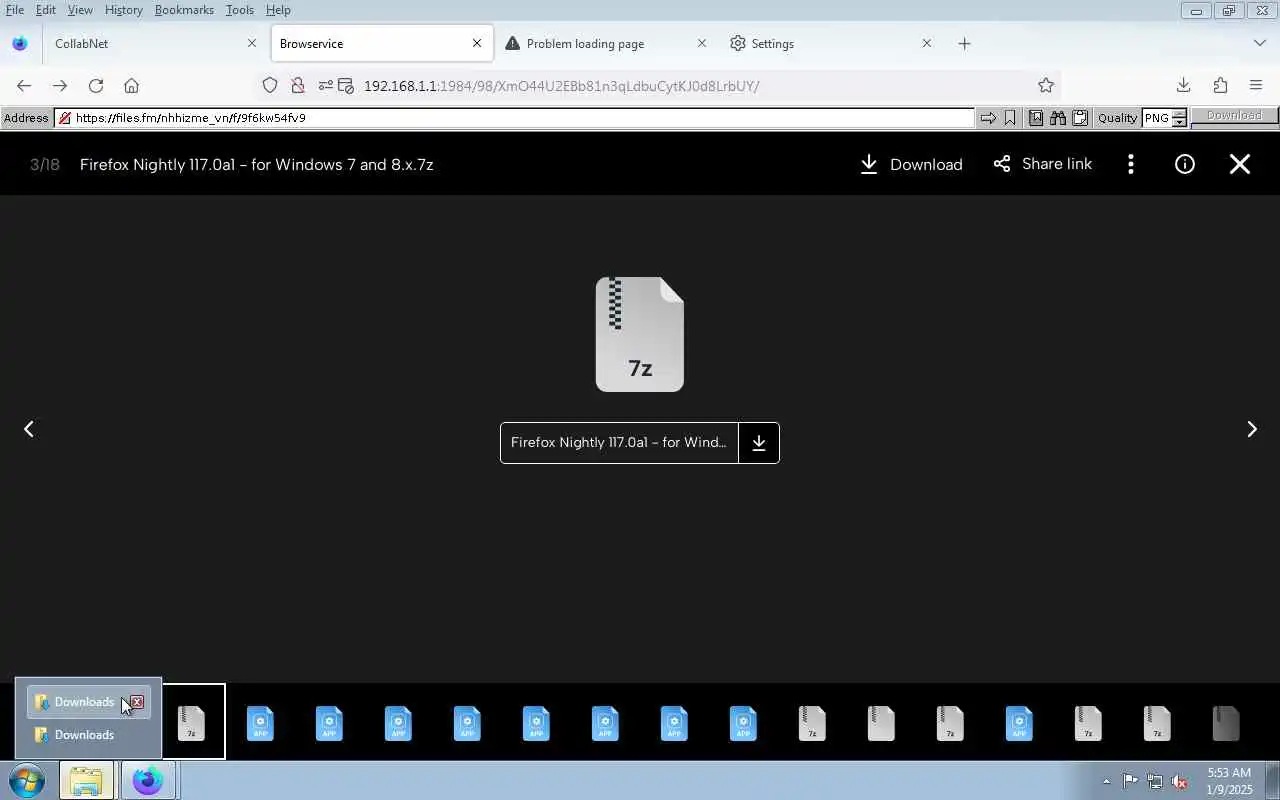The width and height of the screenshot is (1280, 800).
Task: Click download arrow beside file name
Action: [759, 443]
